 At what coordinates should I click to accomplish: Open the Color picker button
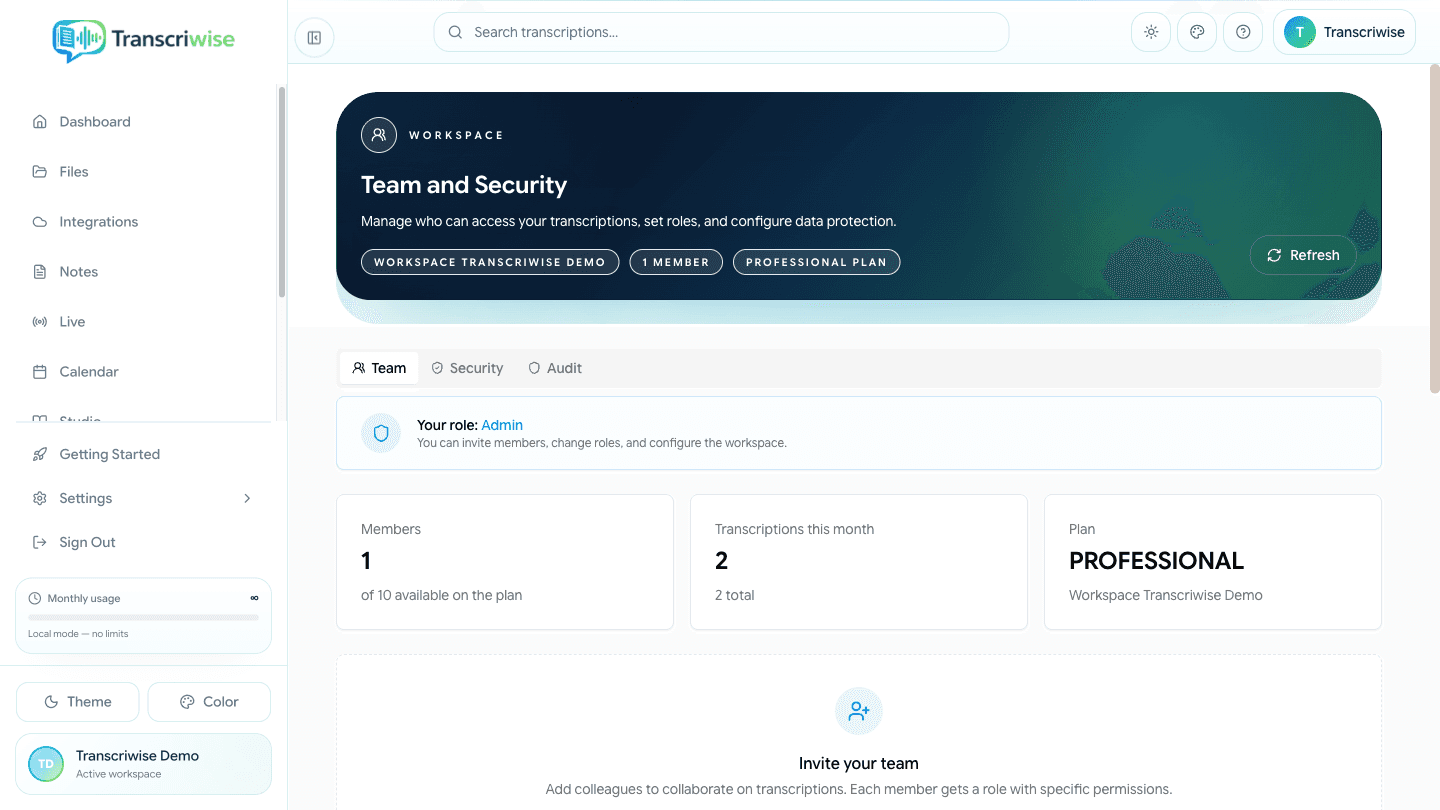point(209,702)
